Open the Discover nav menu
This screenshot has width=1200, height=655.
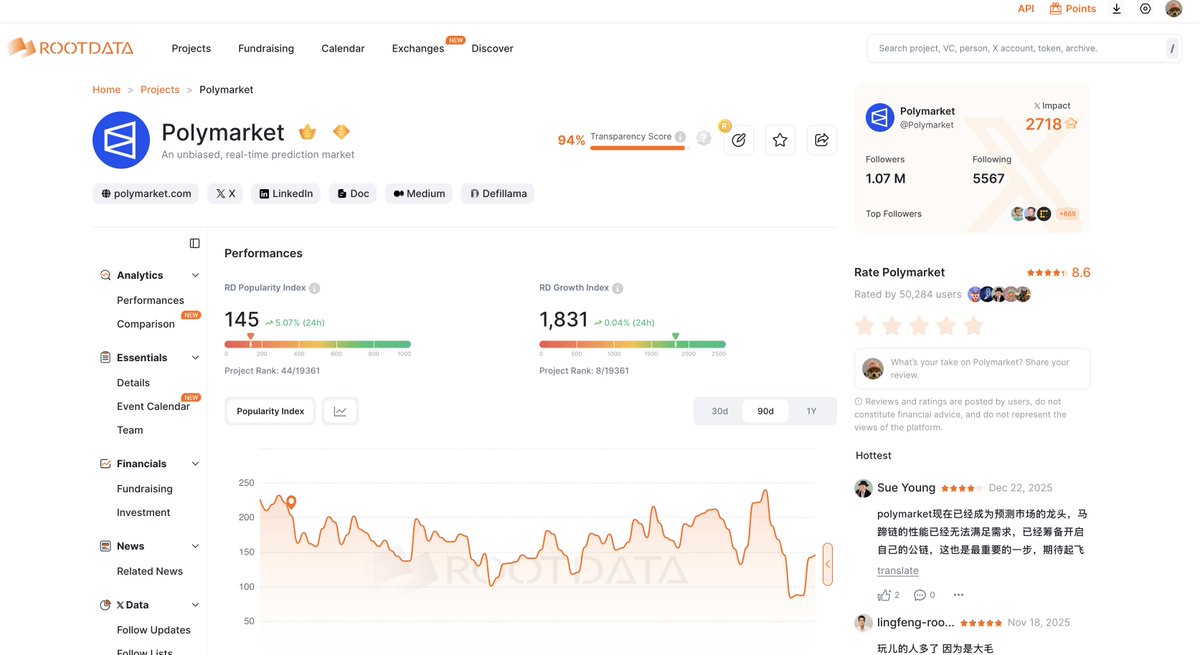point(492,48)
